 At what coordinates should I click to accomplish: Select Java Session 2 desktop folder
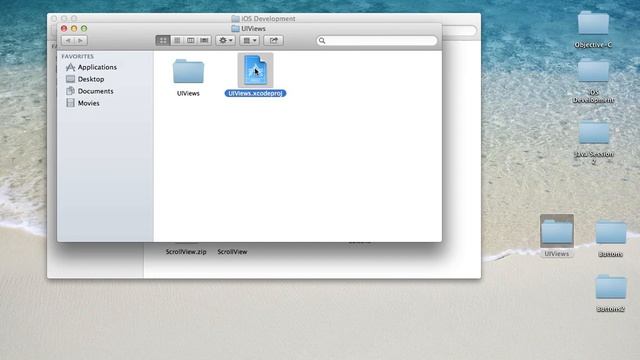593,132
